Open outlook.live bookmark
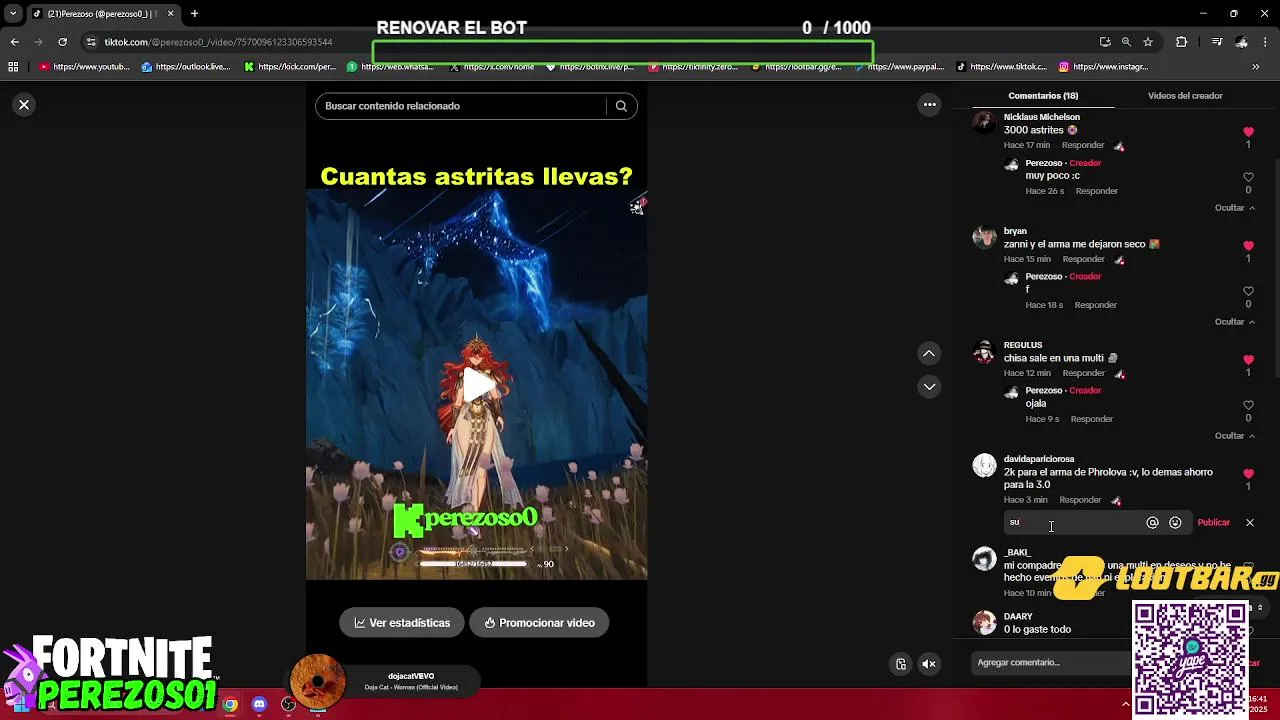The image size is (1280, 720). point(187,67)
